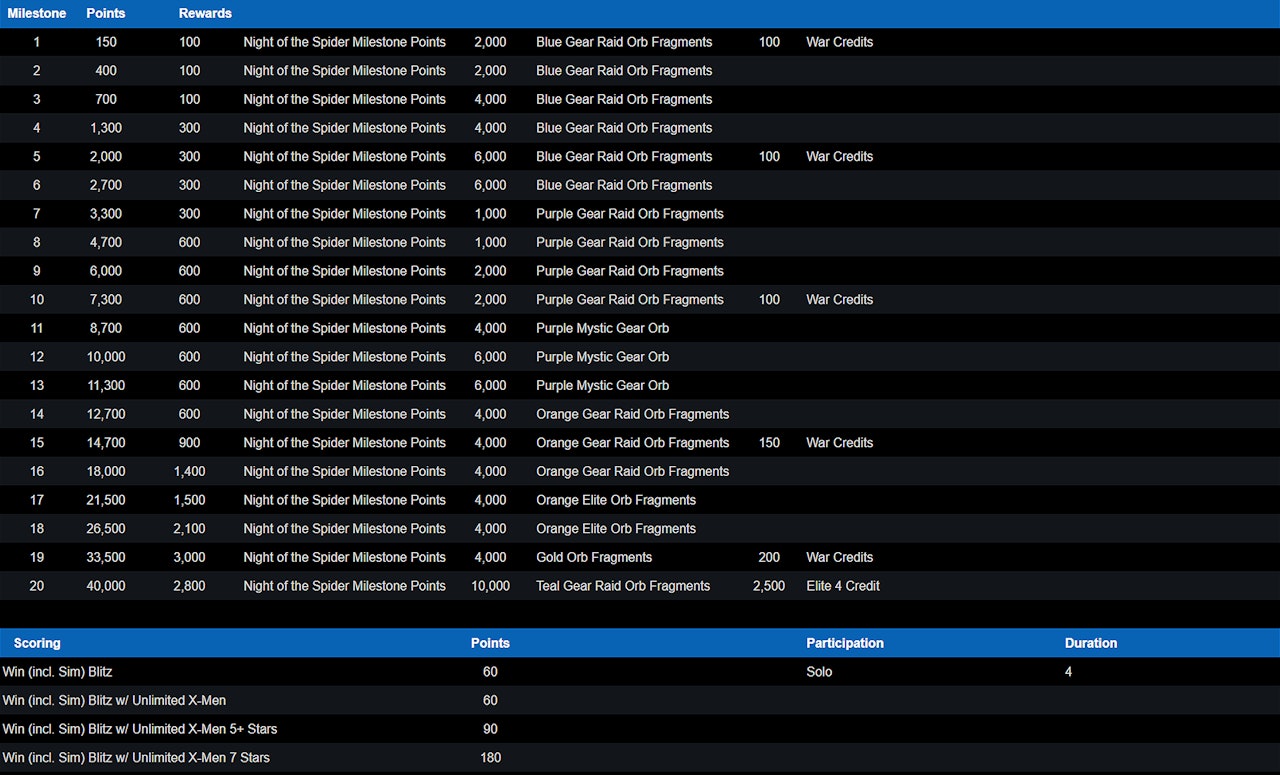
Task: Click the "Participation" header
Action: 845,643
